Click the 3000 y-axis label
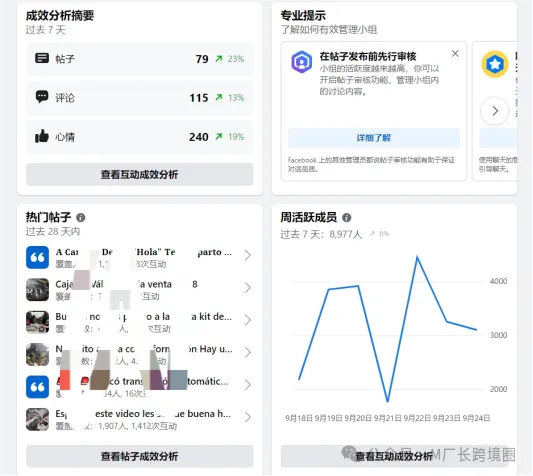 498,335
